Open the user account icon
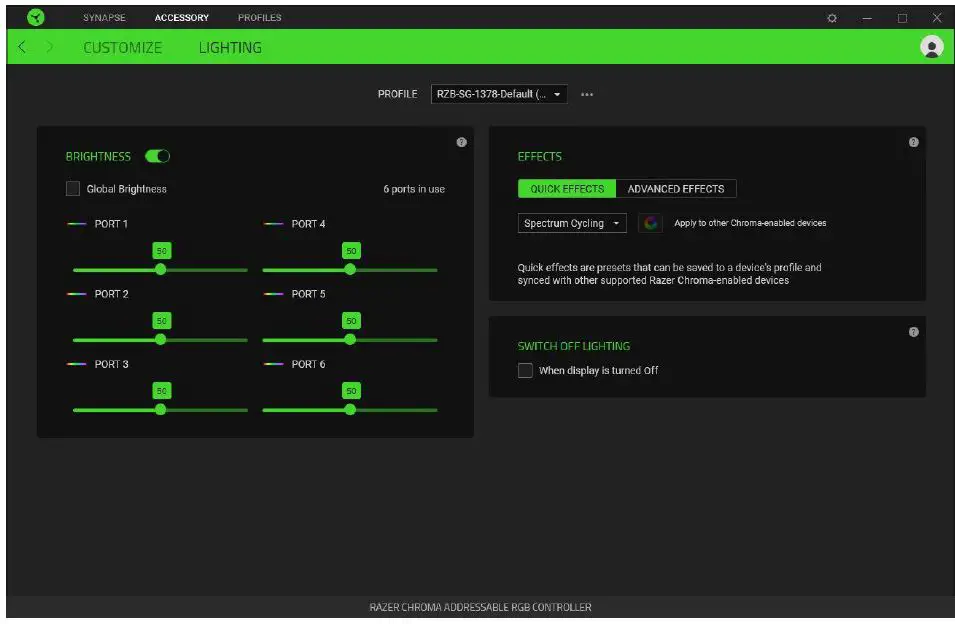This screenshot has height=624, width=955. point(931,46)
